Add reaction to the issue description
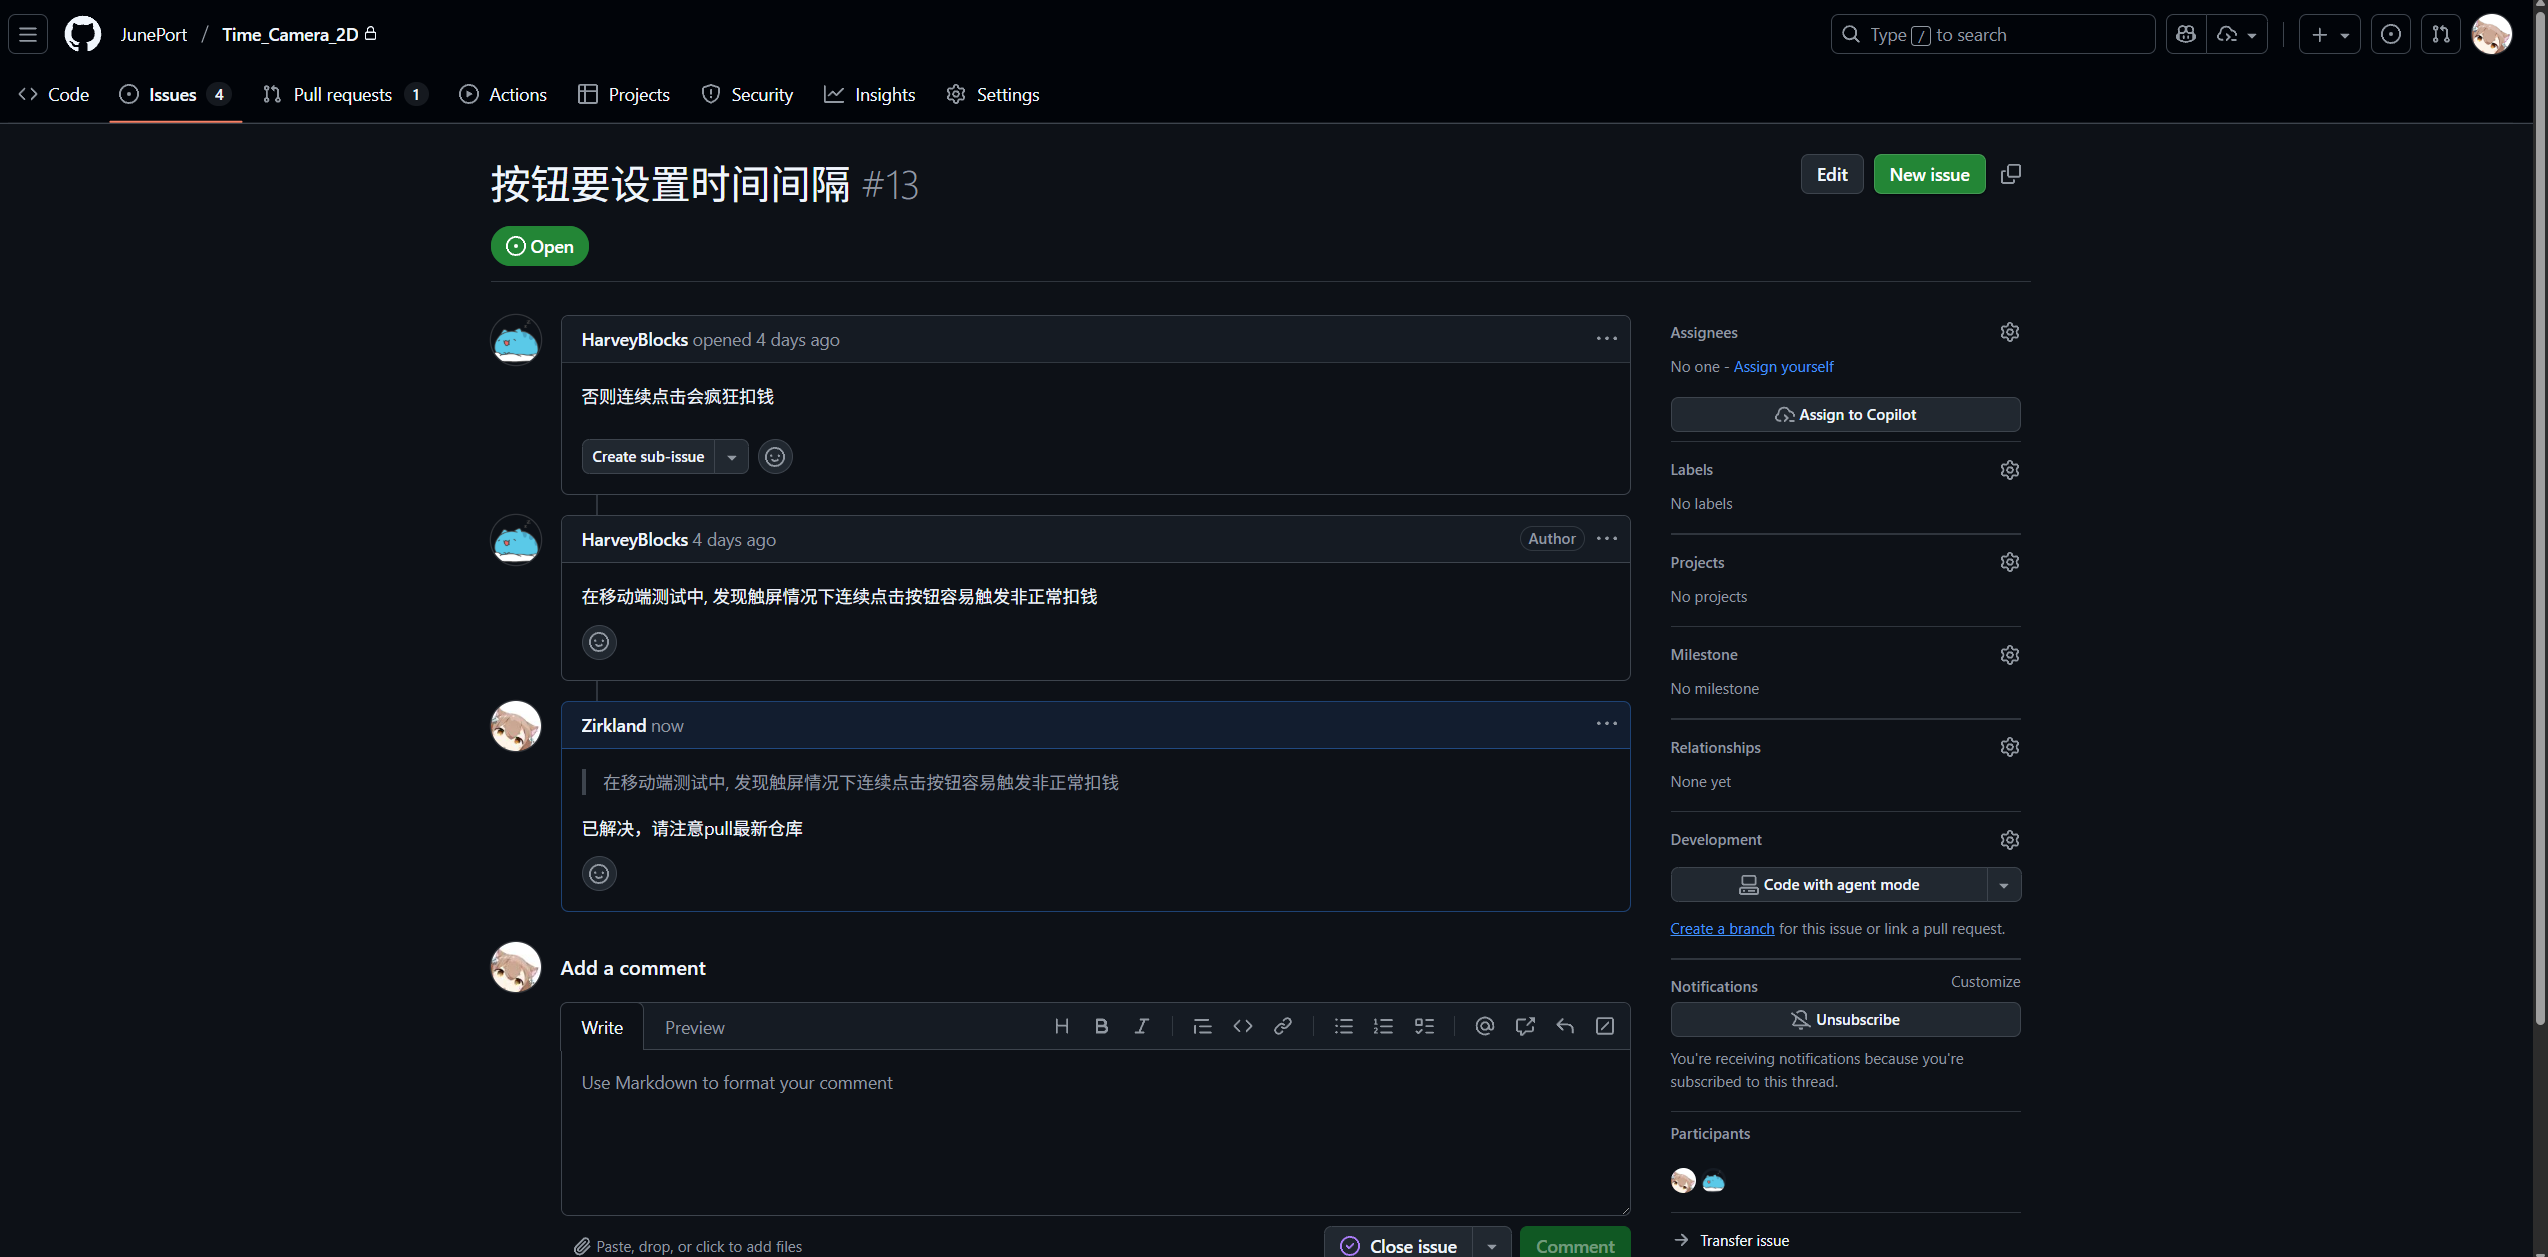 (x=775, y=457)
